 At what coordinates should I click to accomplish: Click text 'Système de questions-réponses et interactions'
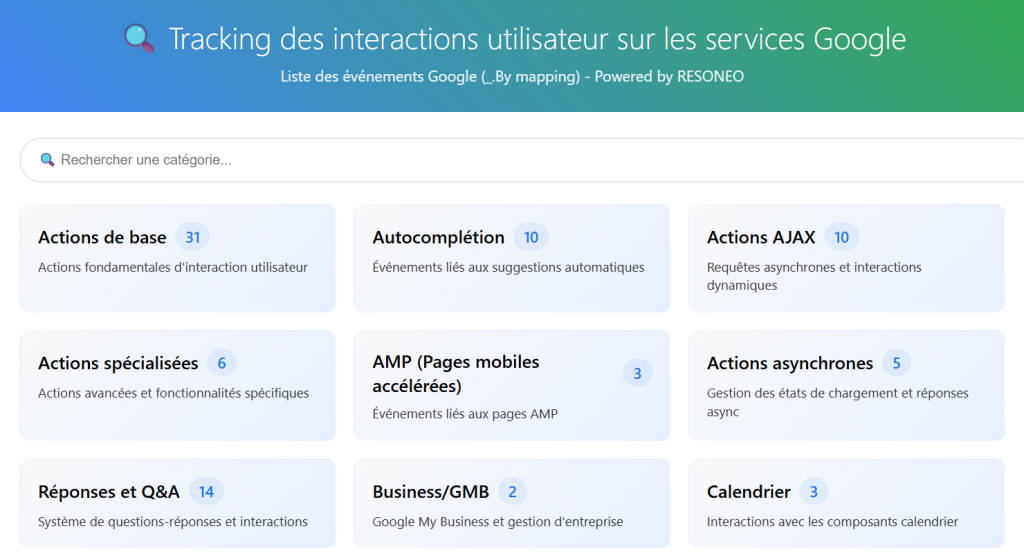[x=173, y=521]
